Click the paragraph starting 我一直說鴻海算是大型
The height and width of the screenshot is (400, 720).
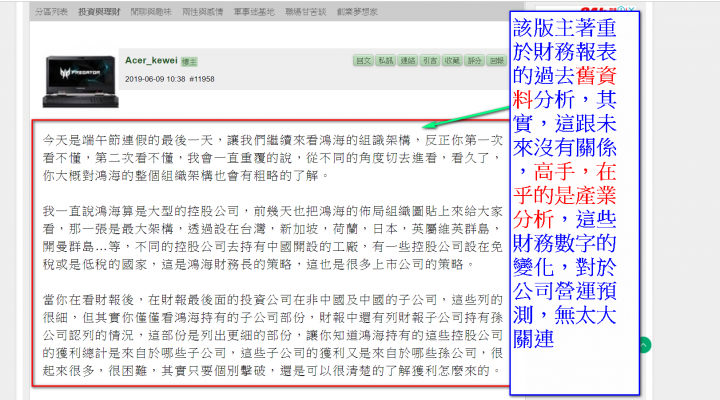[x=273, y=237]
